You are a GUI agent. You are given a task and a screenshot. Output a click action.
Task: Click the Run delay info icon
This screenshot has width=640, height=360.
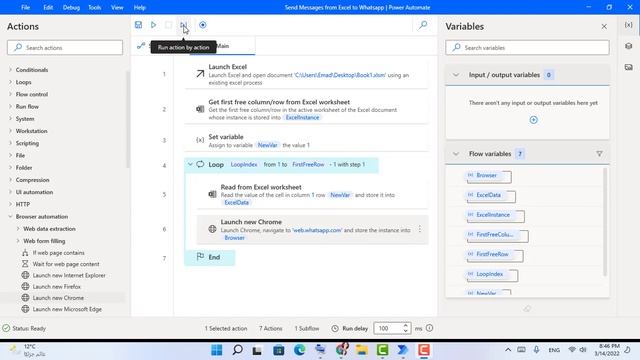(x=429, y=328)
